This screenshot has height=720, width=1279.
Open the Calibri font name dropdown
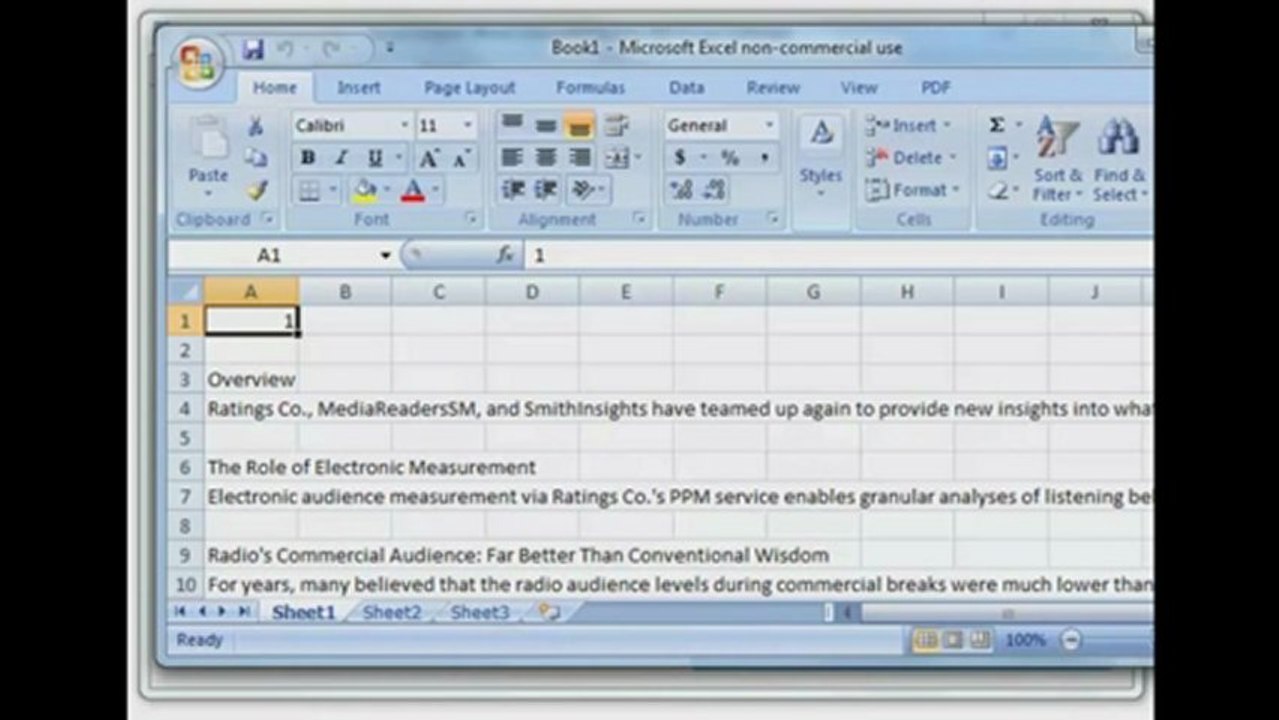point(405,126)
